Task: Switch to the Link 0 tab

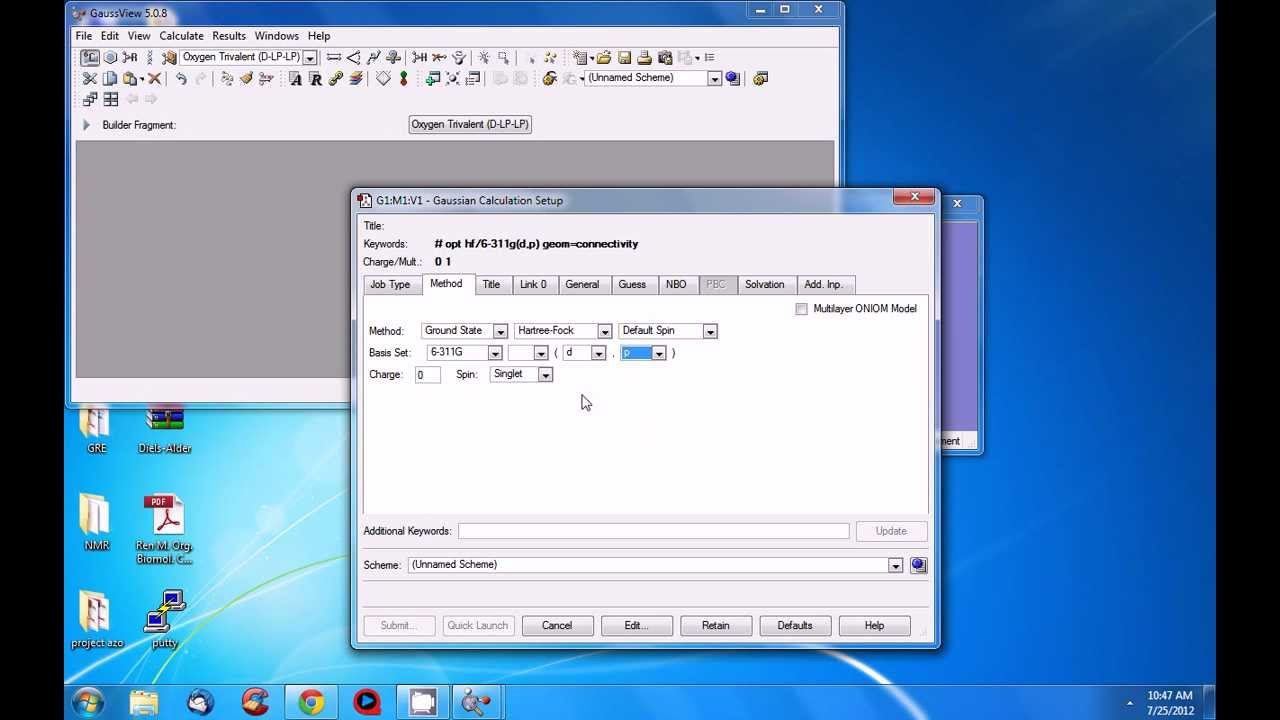Action: [533, 285]
